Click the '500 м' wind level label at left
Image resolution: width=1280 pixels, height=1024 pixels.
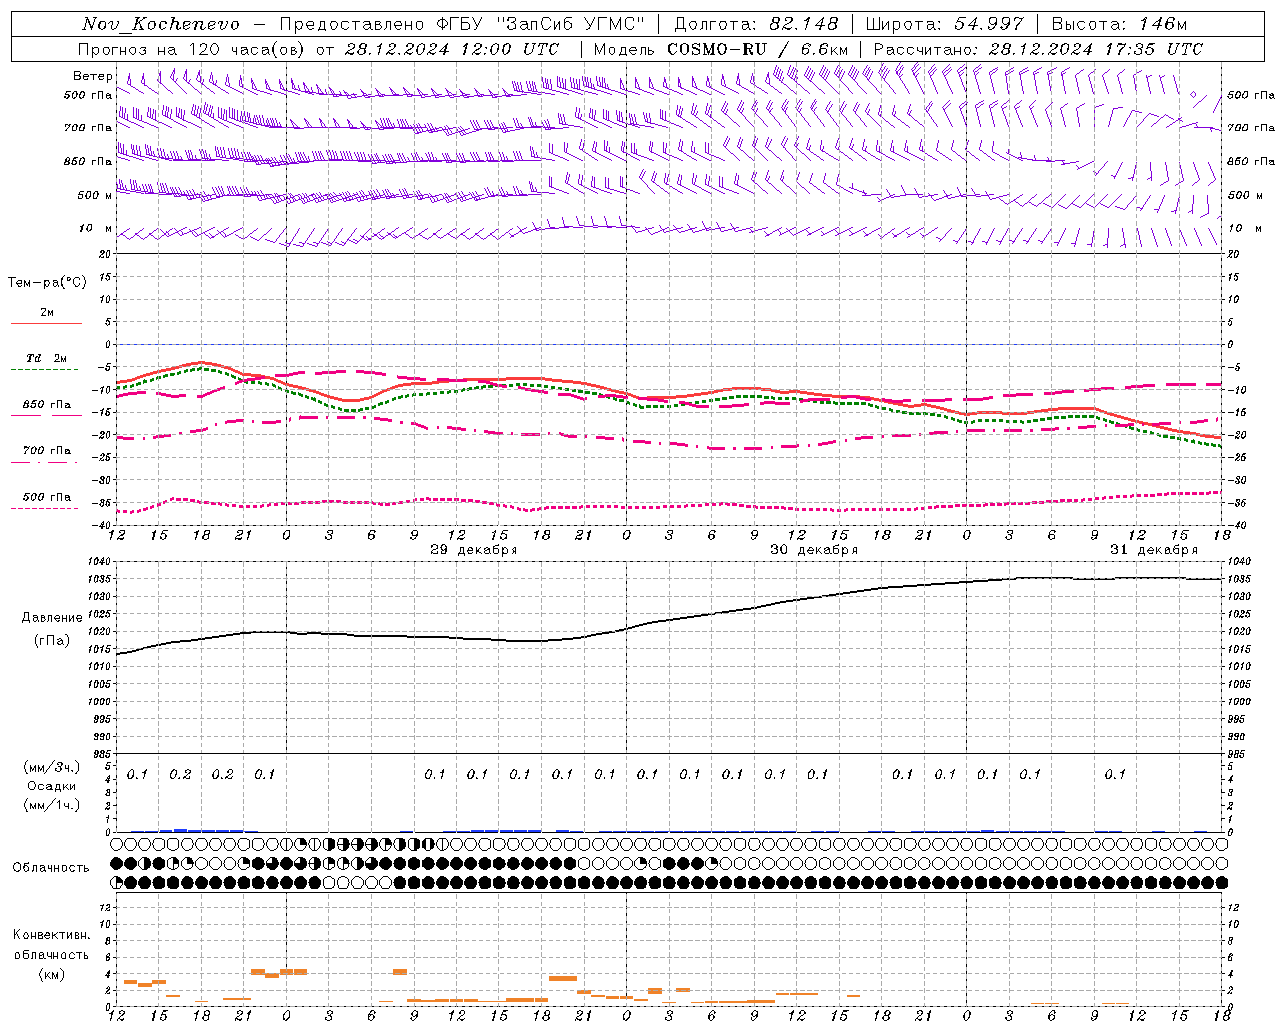click(x=95, y=195)
